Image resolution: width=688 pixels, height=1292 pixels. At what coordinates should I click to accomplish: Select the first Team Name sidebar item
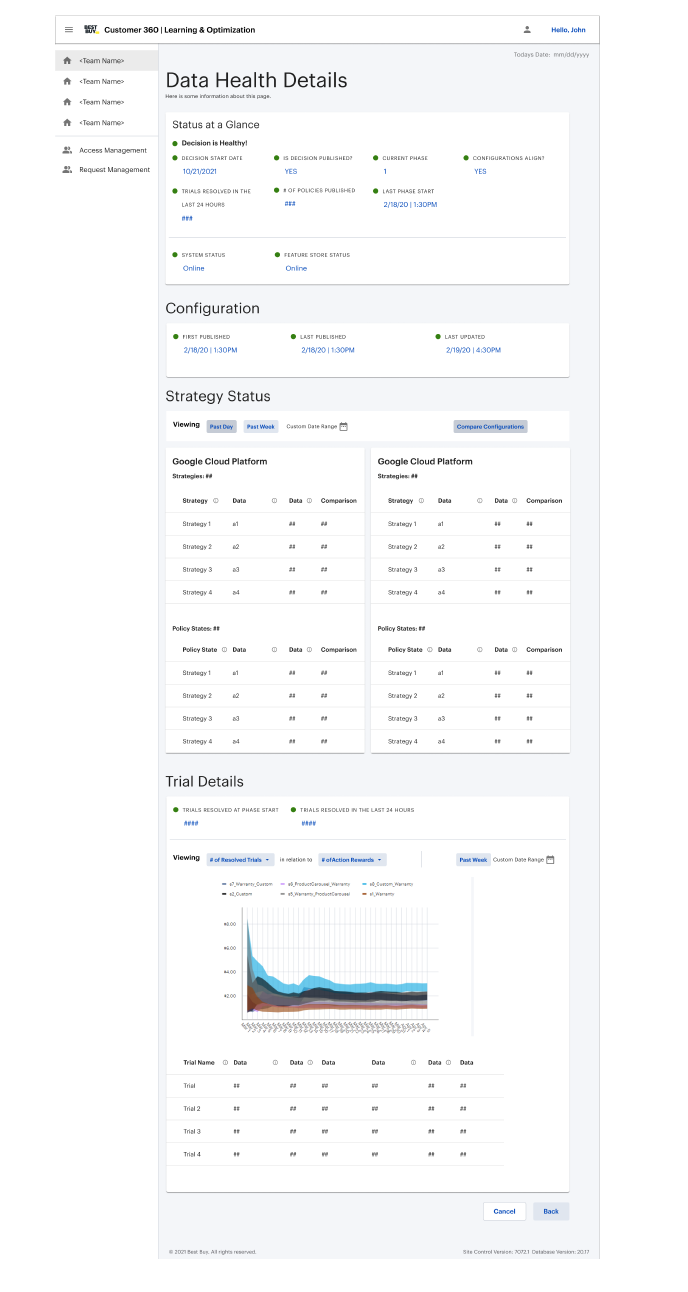click(102, 61)
